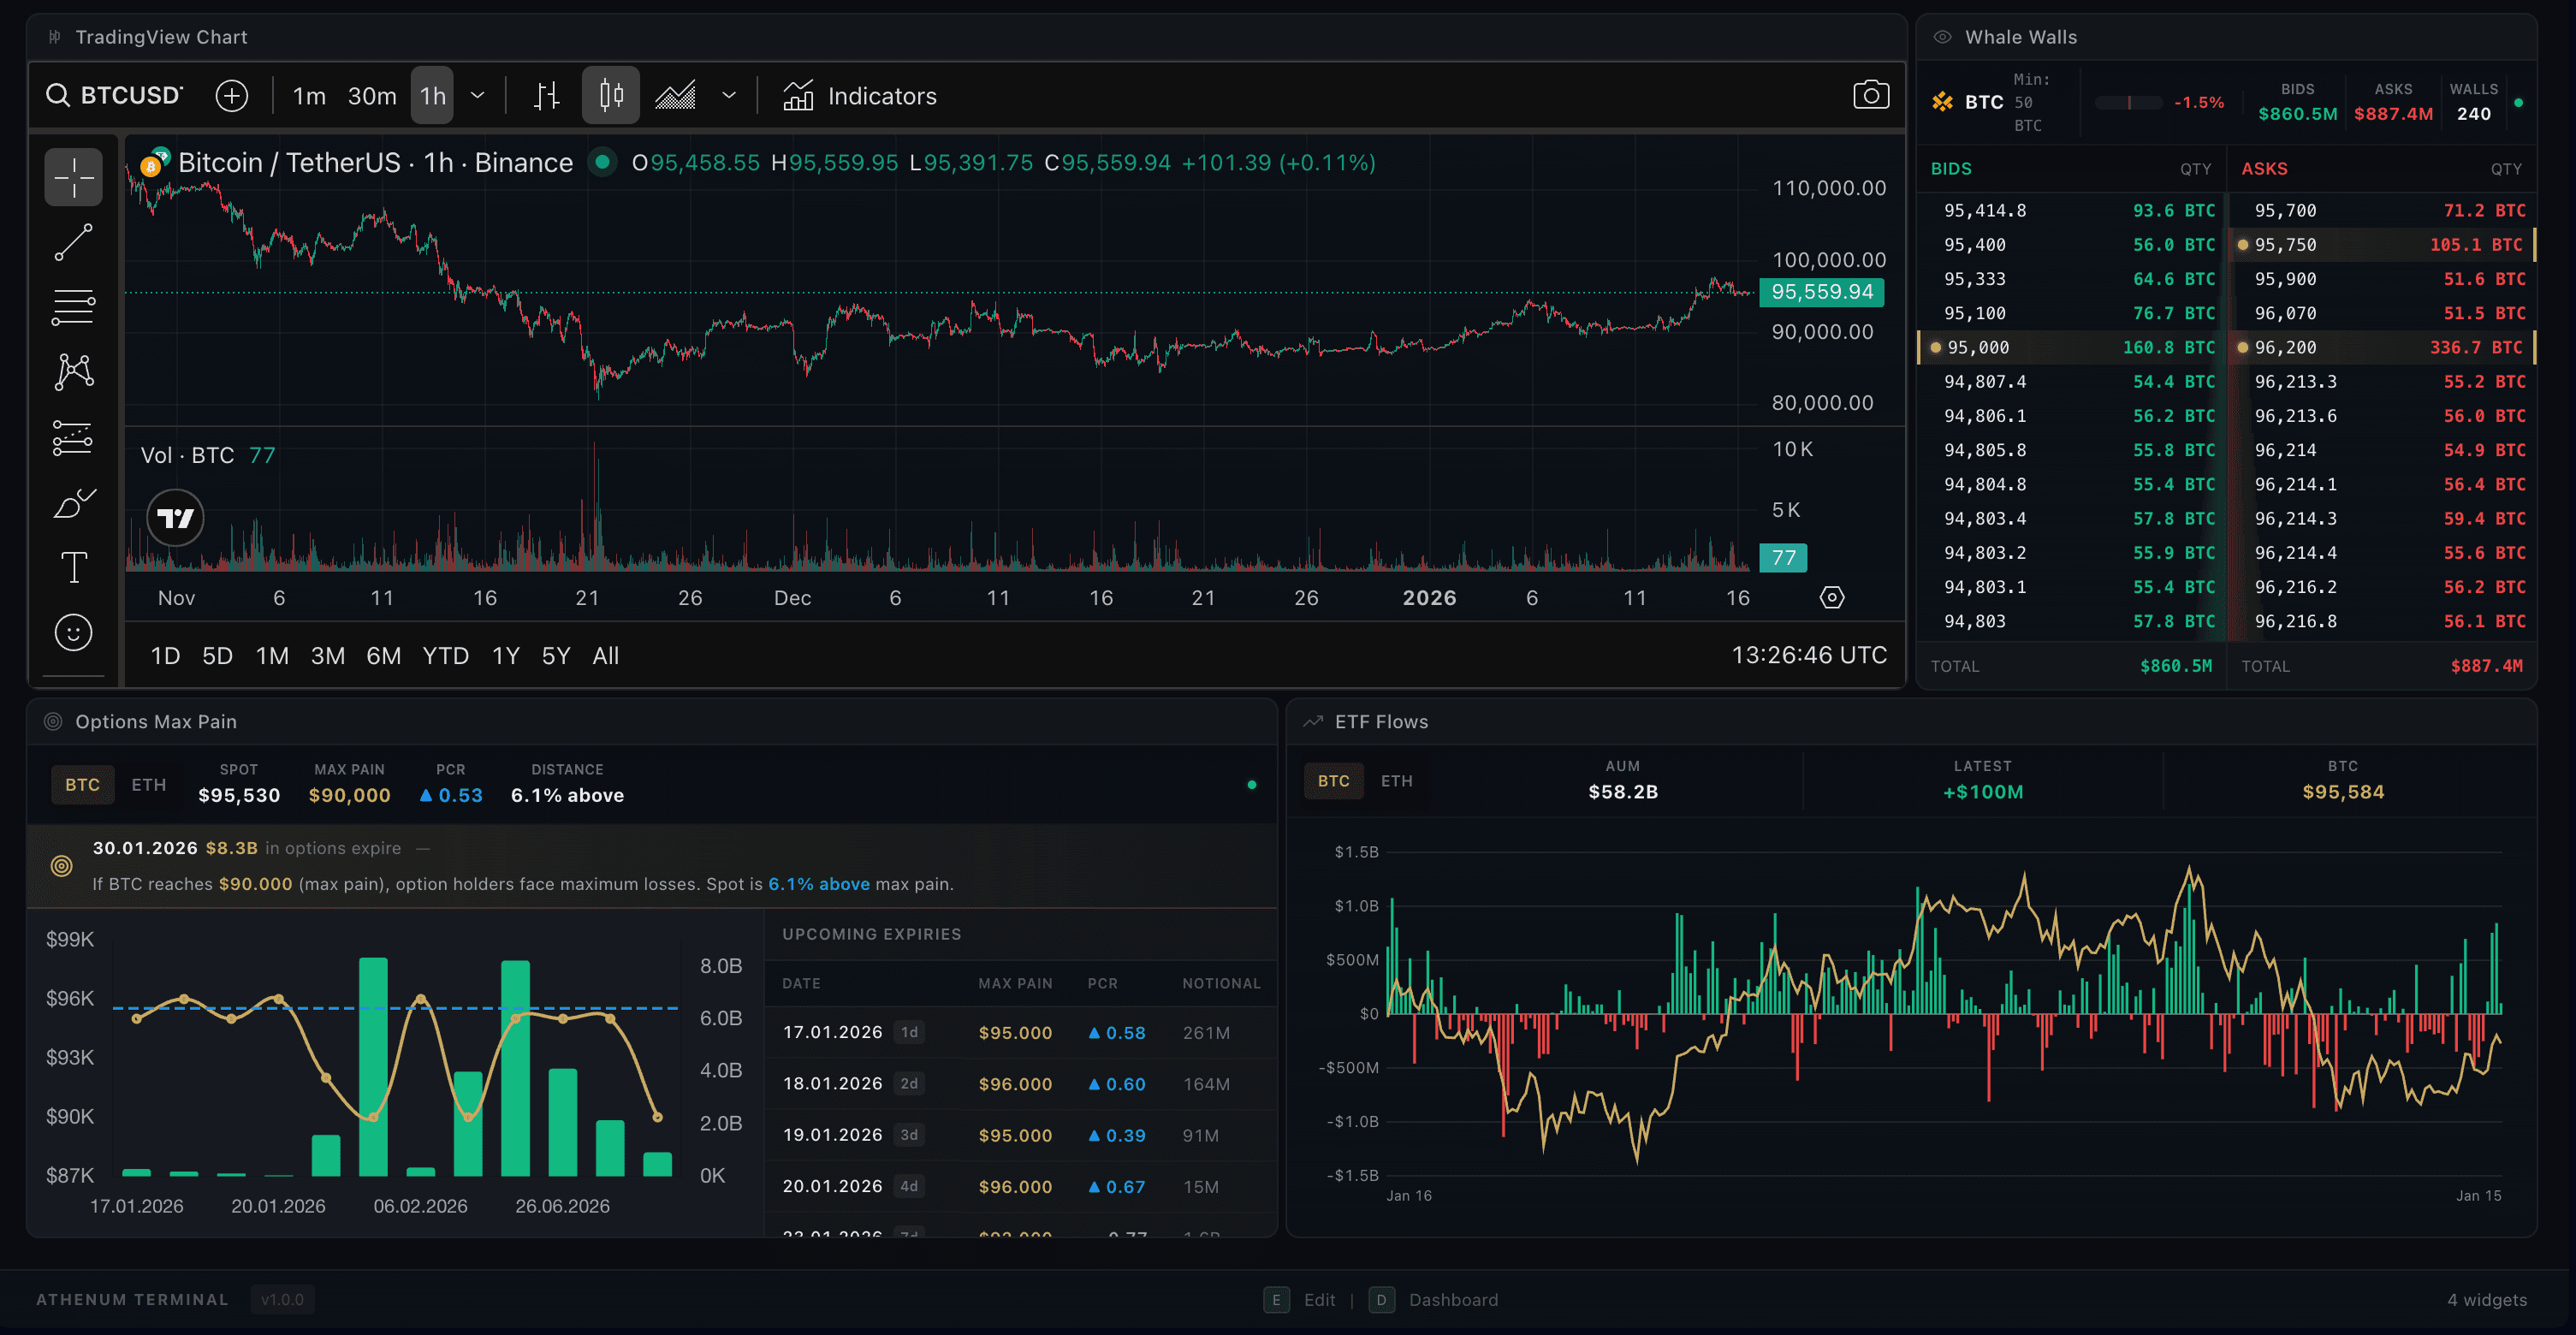This screenshot has height=1335, width=2576.
Task: Switch ETF Flows to ETH
Action: pyautogui.click(x=1396, y=781)
